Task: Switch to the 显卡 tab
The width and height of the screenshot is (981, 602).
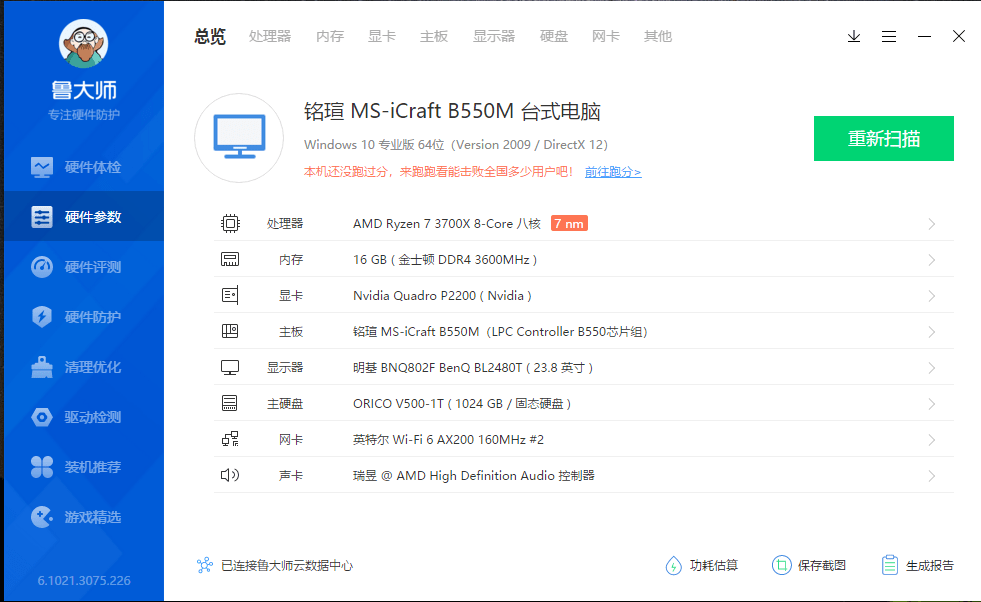Action: tap(382, 36)
